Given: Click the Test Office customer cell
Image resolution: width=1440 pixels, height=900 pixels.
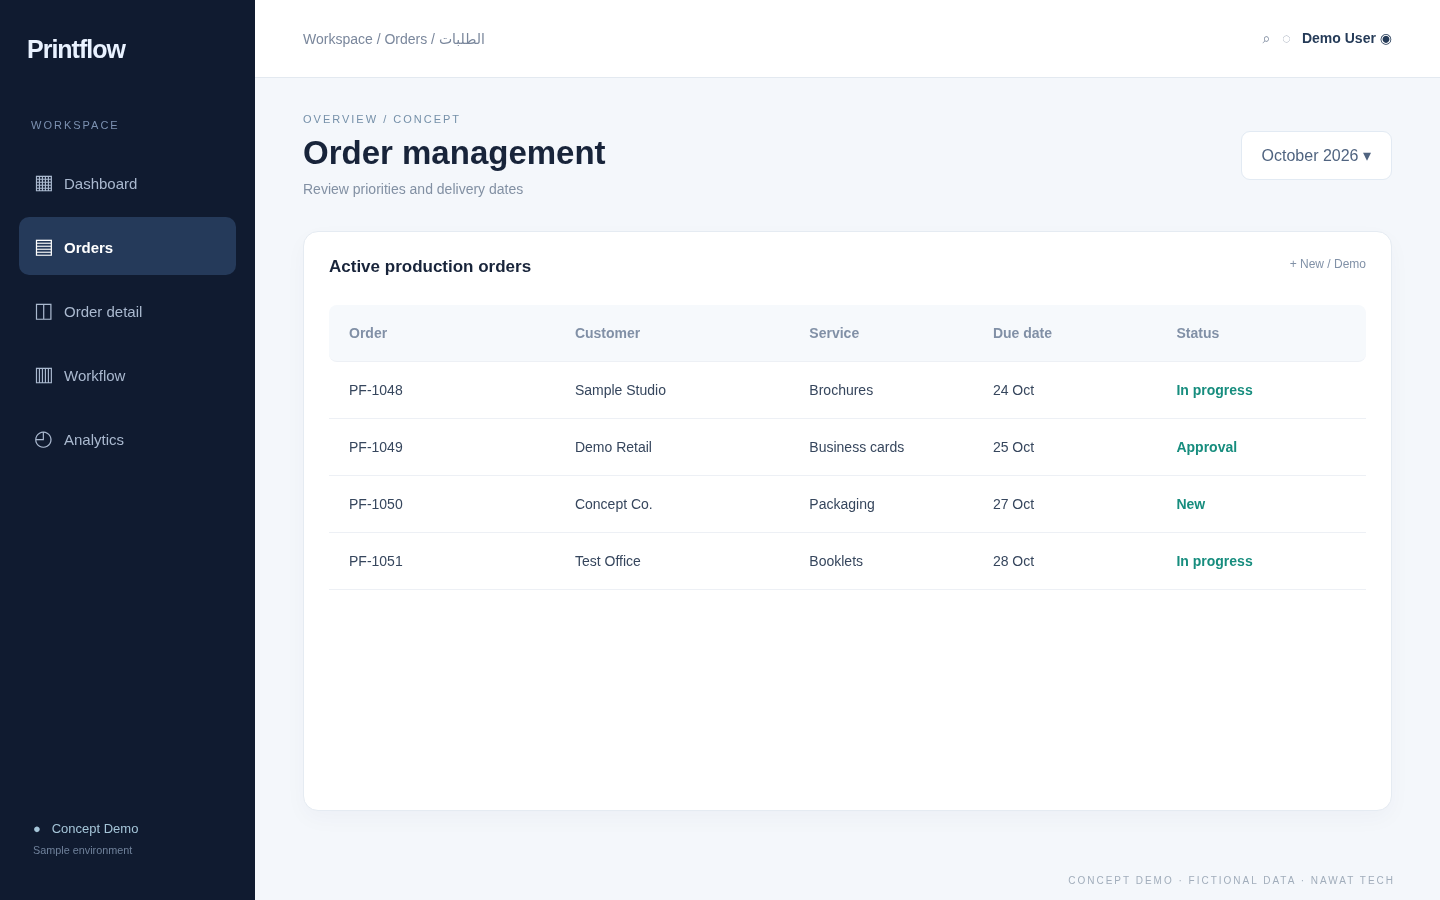Looking at the screenshot, I should point(608,561).
